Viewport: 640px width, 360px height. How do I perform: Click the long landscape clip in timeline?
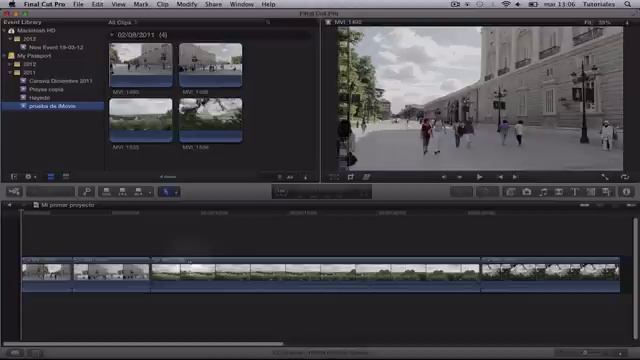[x=316, y=275]
